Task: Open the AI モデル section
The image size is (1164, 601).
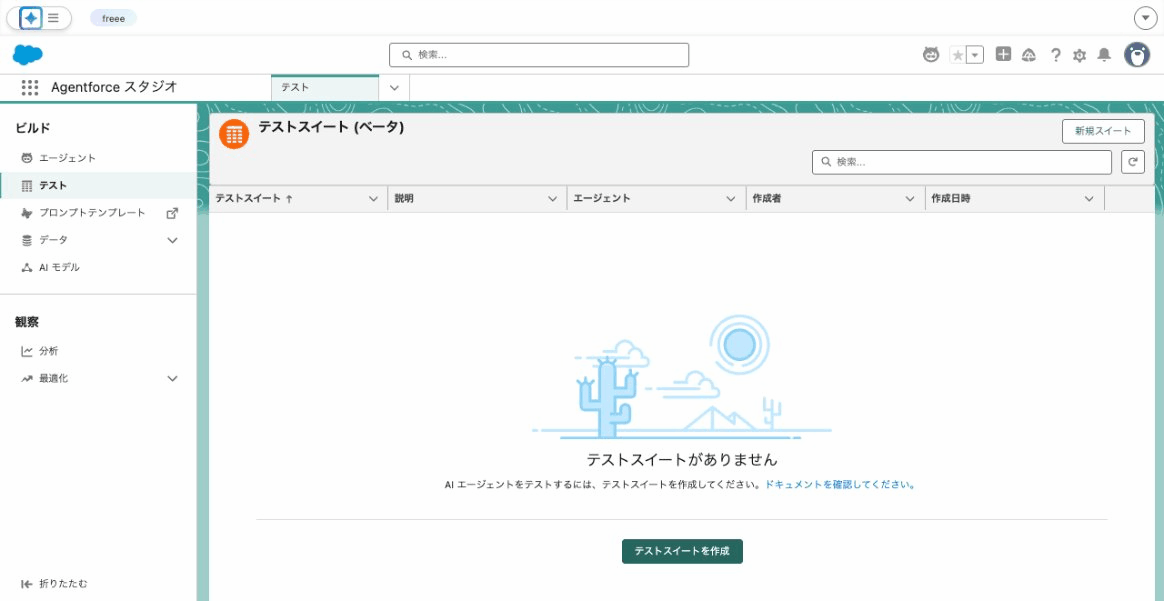Action: pos(62,266)
